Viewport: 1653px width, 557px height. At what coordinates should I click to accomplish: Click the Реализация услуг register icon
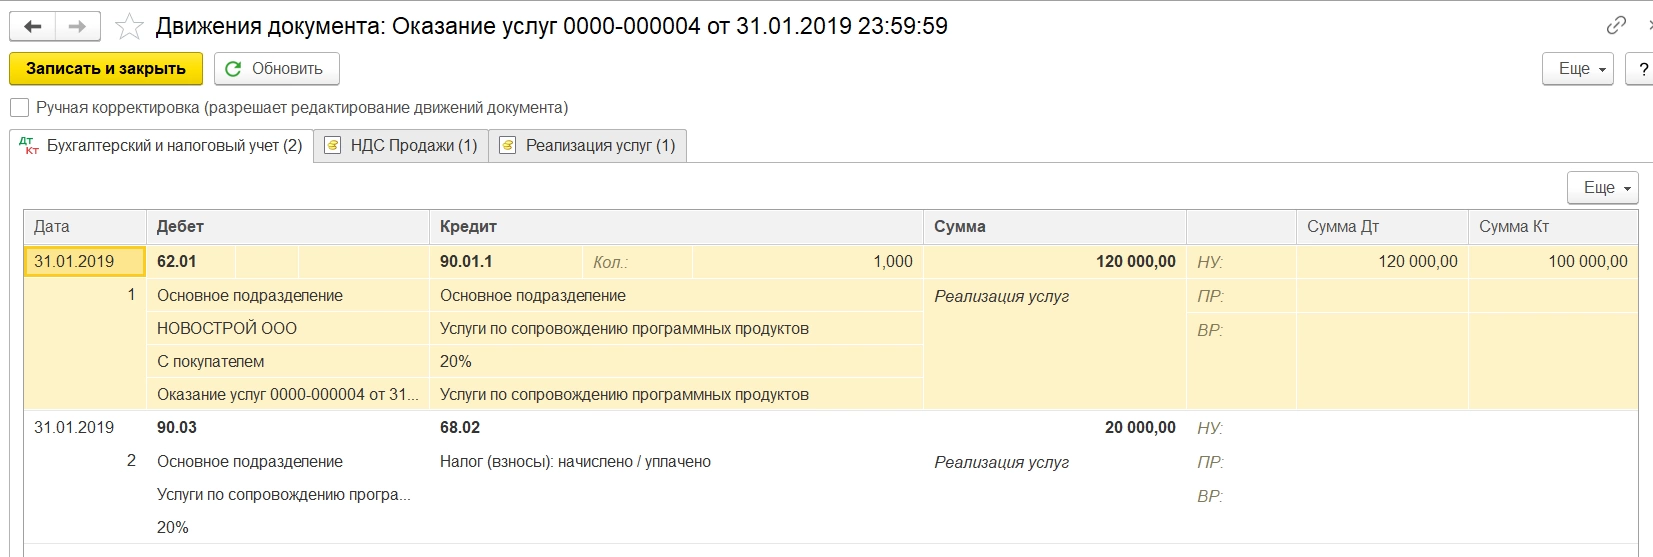click(508, 146)
